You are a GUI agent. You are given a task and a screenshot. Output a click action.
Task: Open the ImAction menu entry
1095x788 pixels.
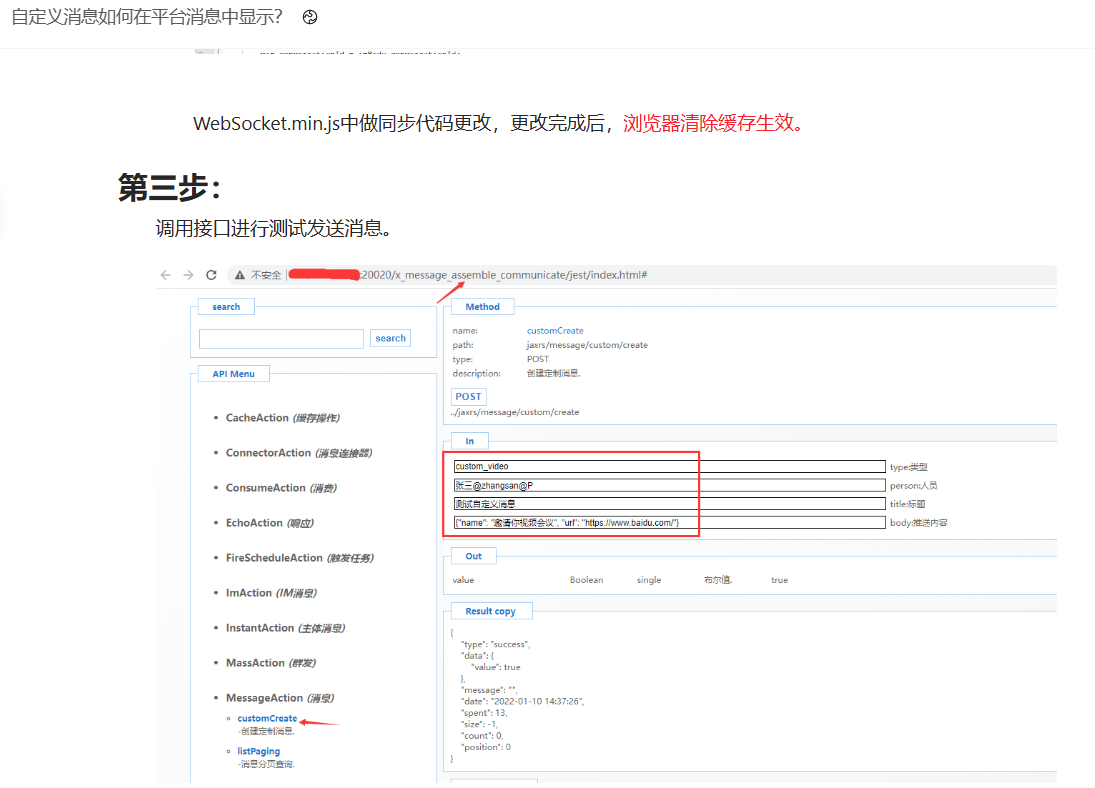click(271, 592)
